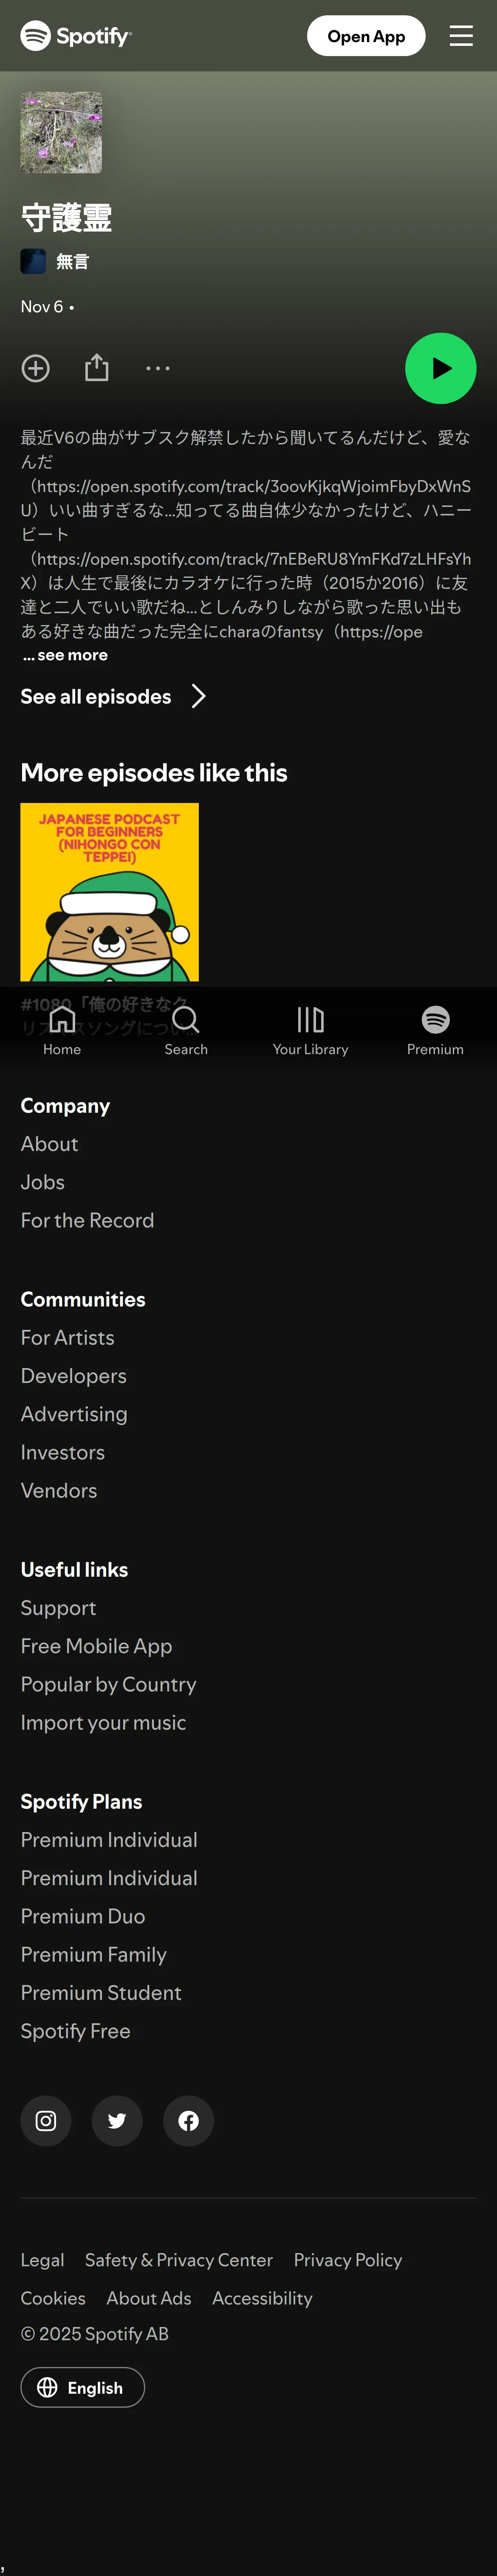The image size is (497, 2576).
Task: Play the episode with green button
Action: [440, 368]
